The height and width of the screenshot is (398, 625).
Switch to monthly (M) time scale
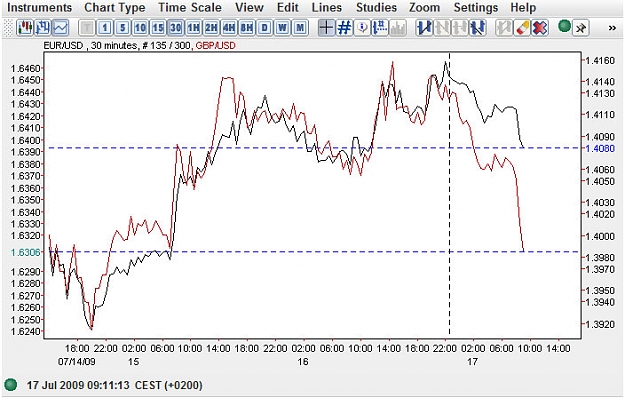coord(300,28)
